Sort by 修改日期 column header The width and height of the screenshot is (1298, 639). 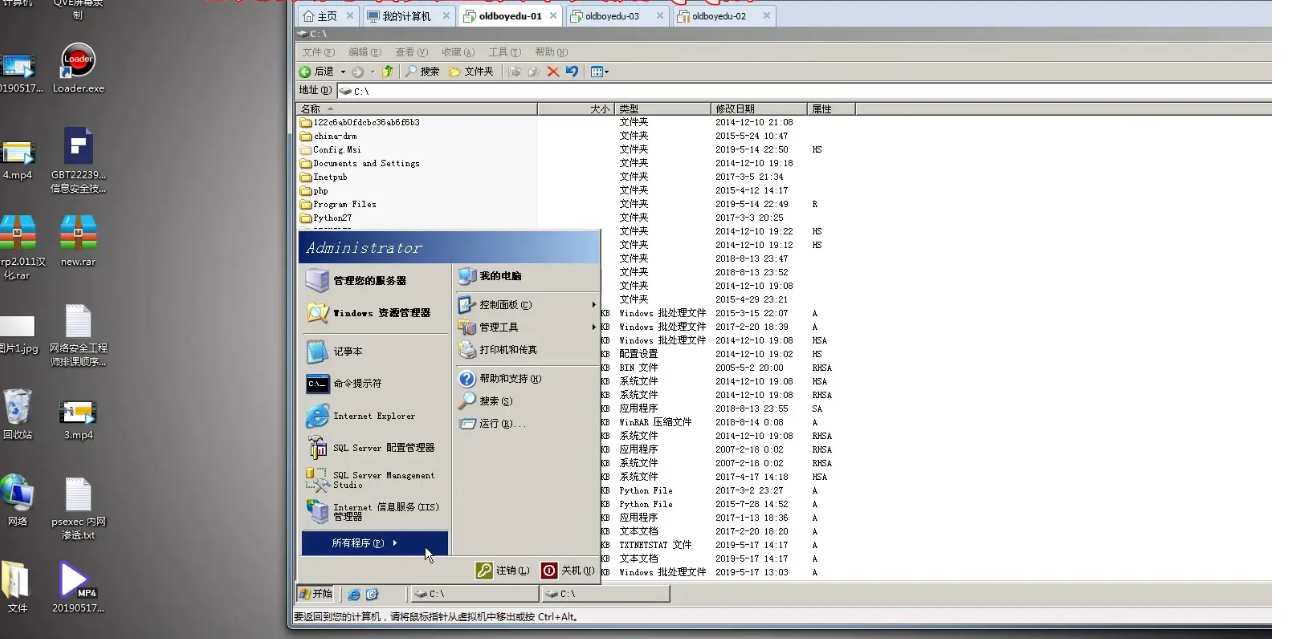(758, 109)
